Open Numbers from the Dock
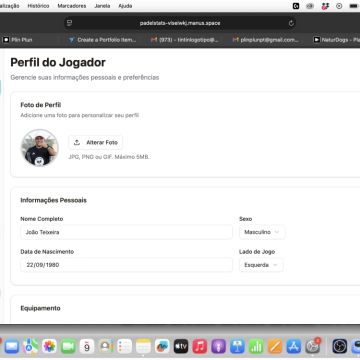 (256, 347)
